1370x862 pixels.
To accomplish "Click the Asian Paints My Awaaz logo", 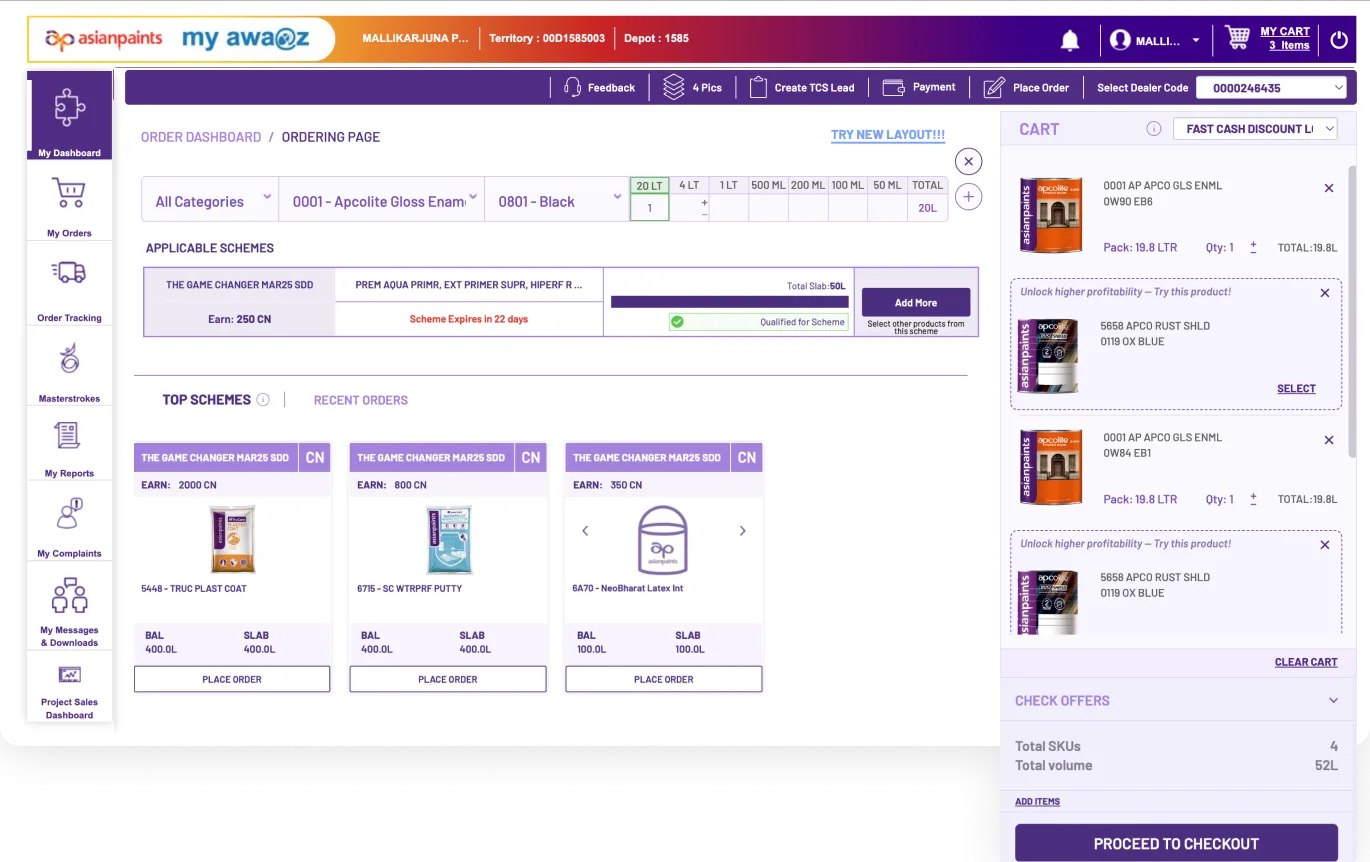I will pyautogui.click(x=180, y=40).
